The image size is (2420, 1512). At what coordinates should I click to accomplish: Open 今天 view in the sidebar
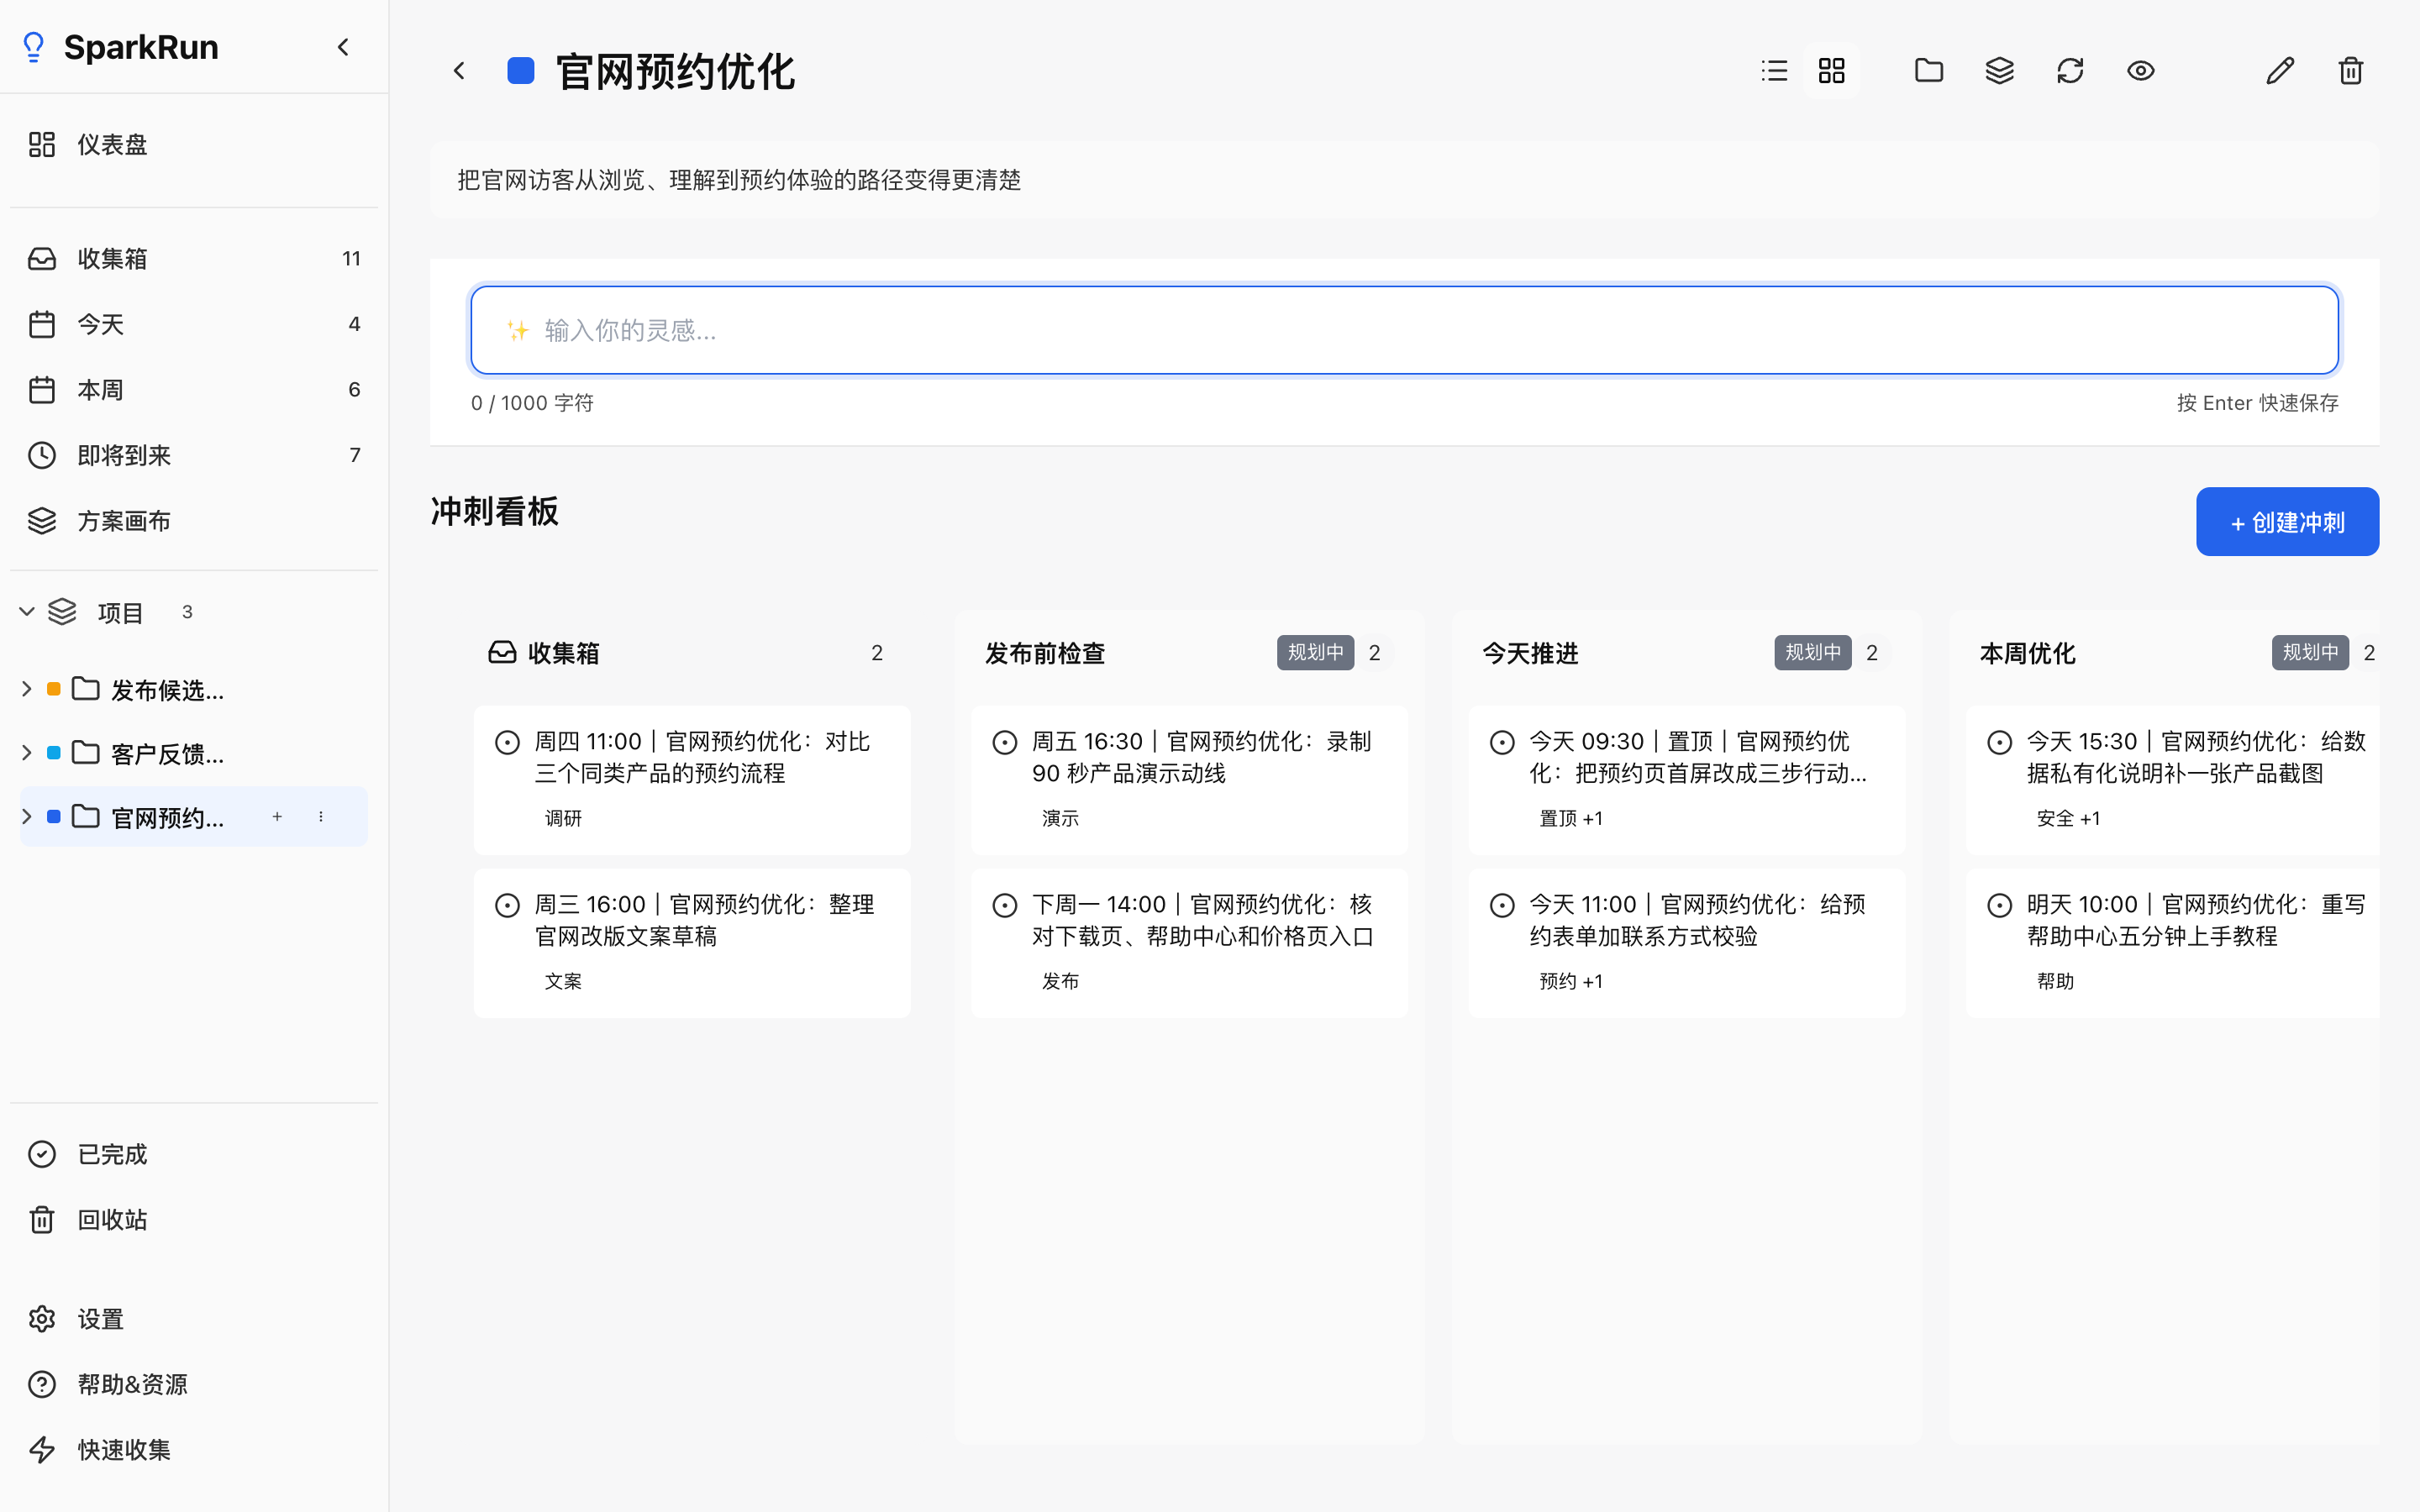pyautogui.click(x=194, y=324)
